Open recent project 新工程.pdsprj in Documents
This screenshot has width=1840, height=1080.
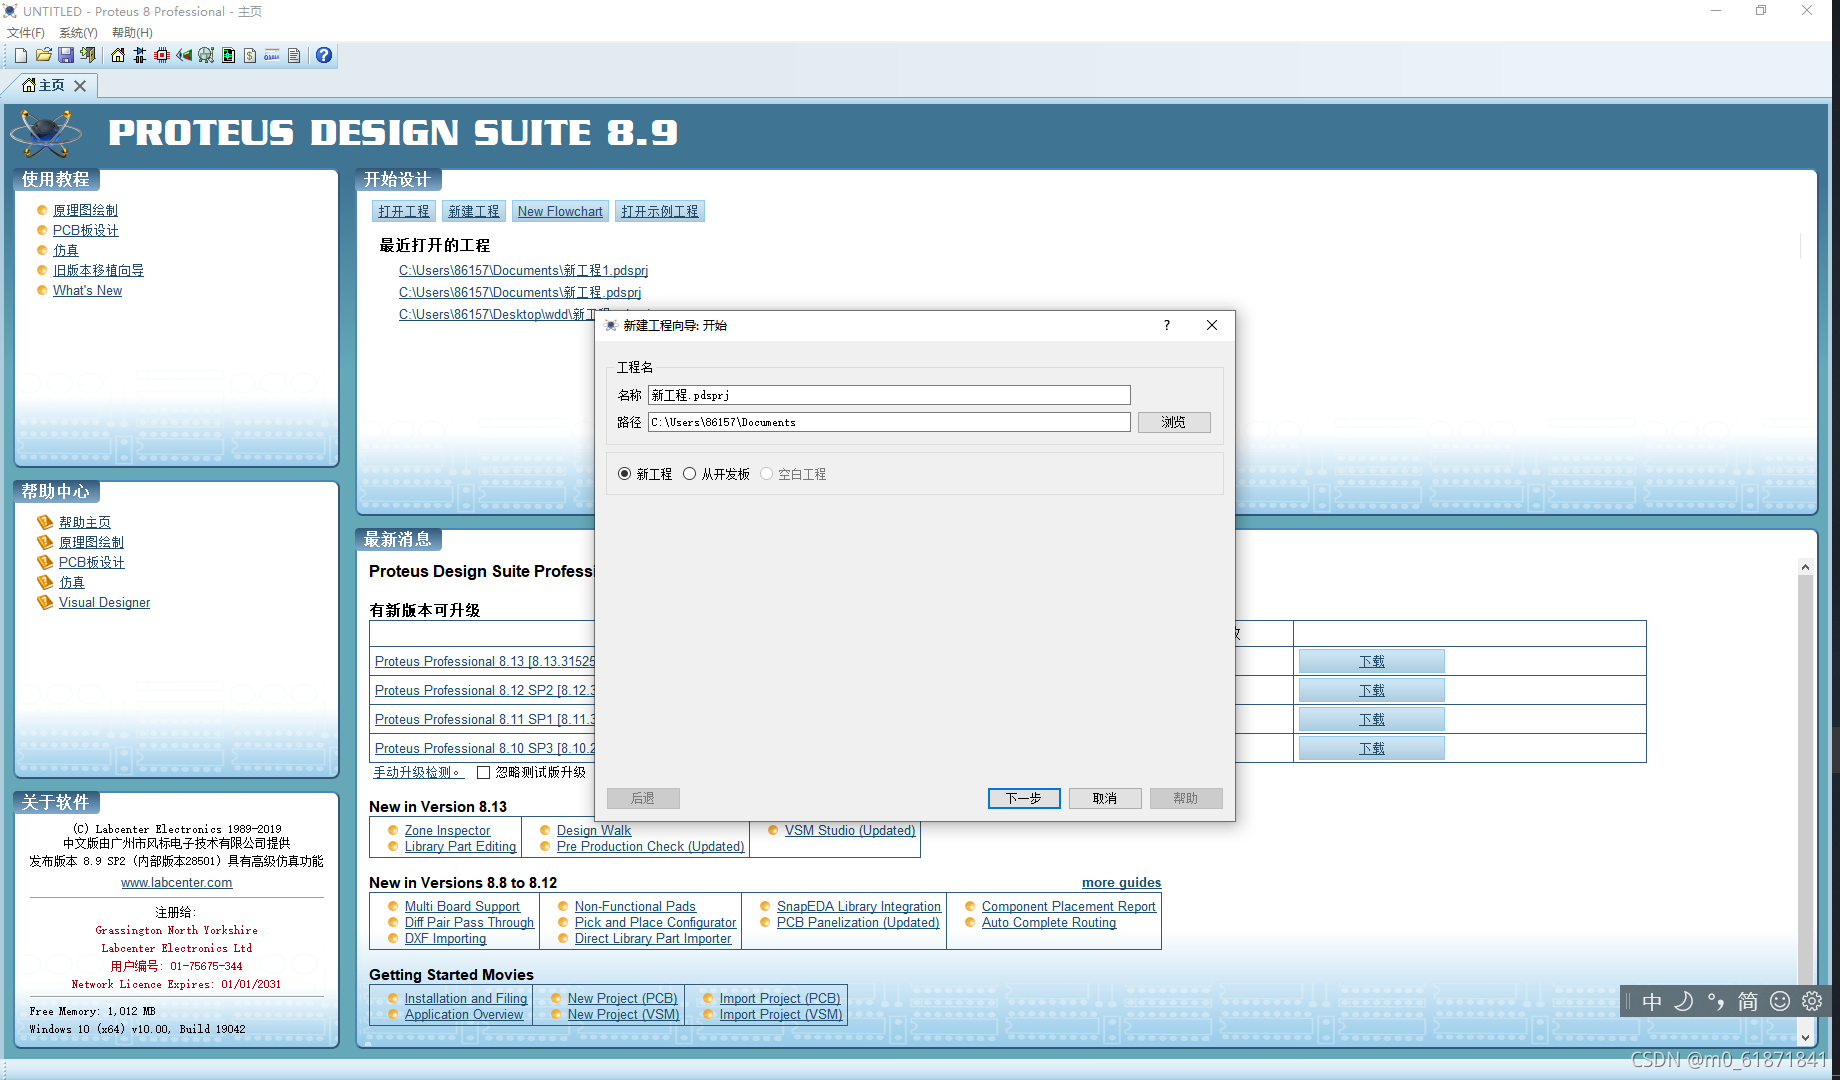520,292
